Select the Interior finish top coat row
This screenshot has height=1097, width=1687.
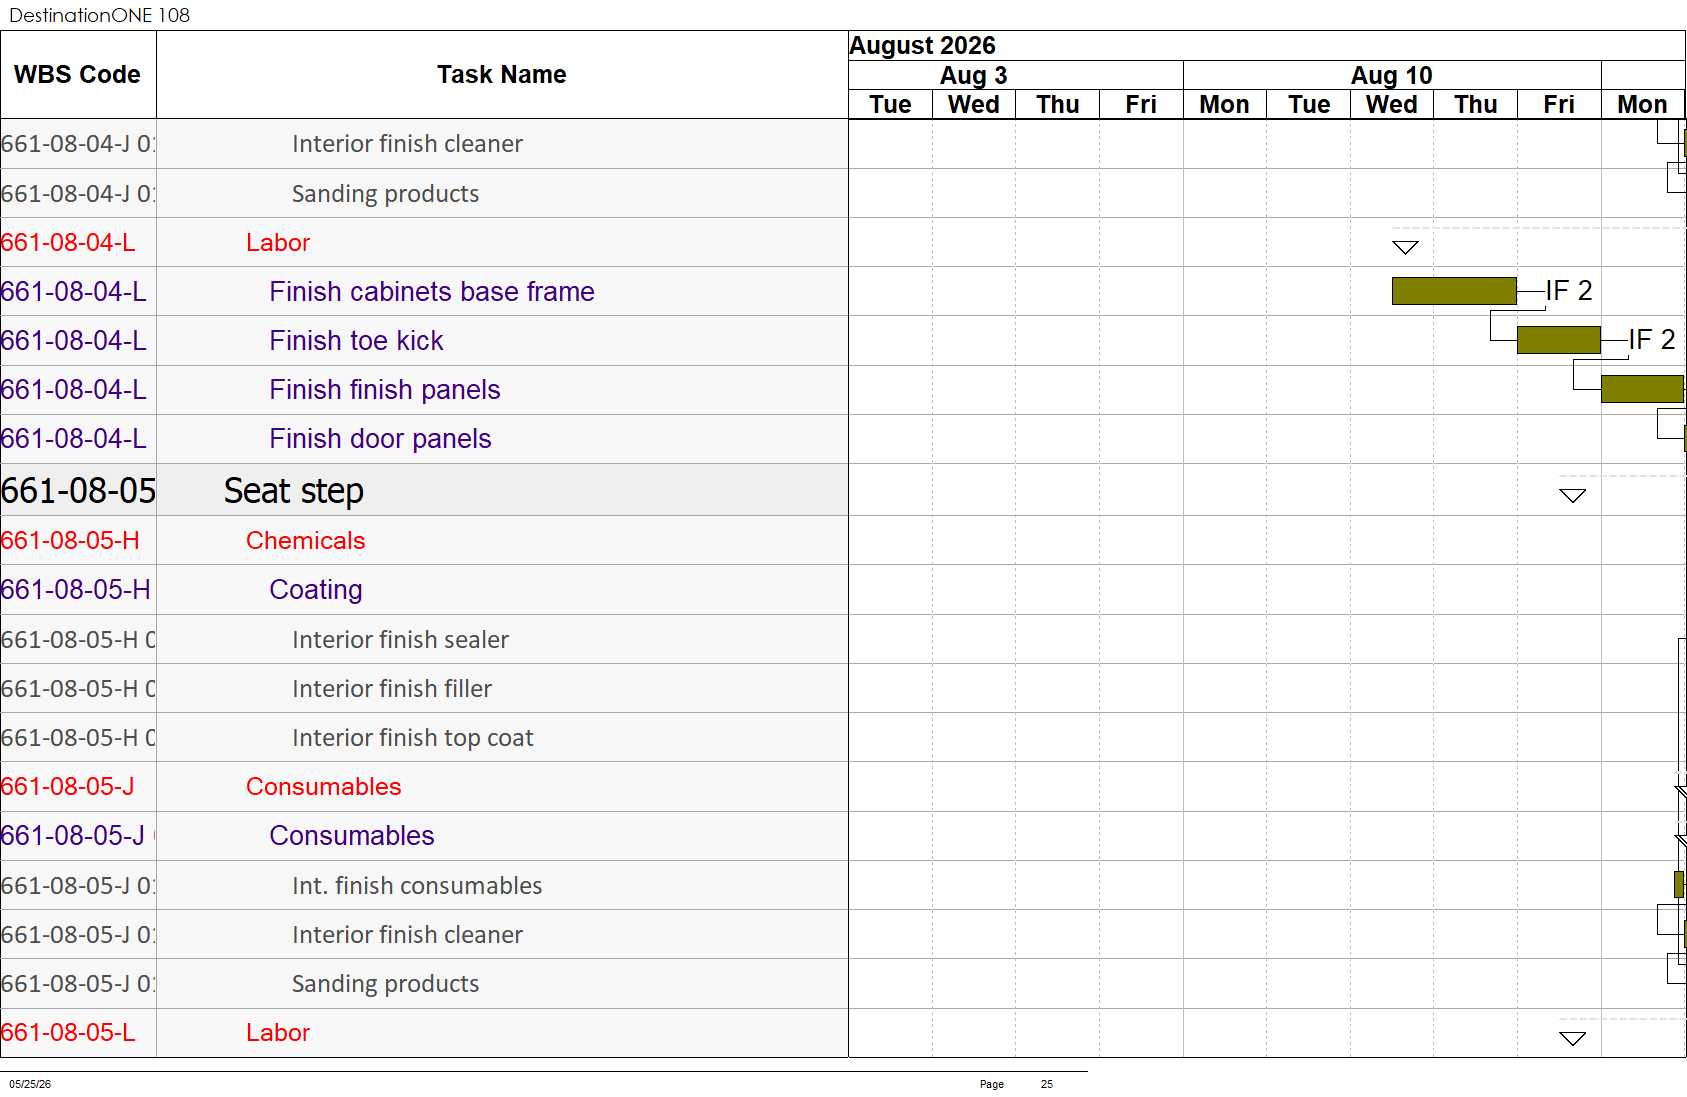pos(424,737)
